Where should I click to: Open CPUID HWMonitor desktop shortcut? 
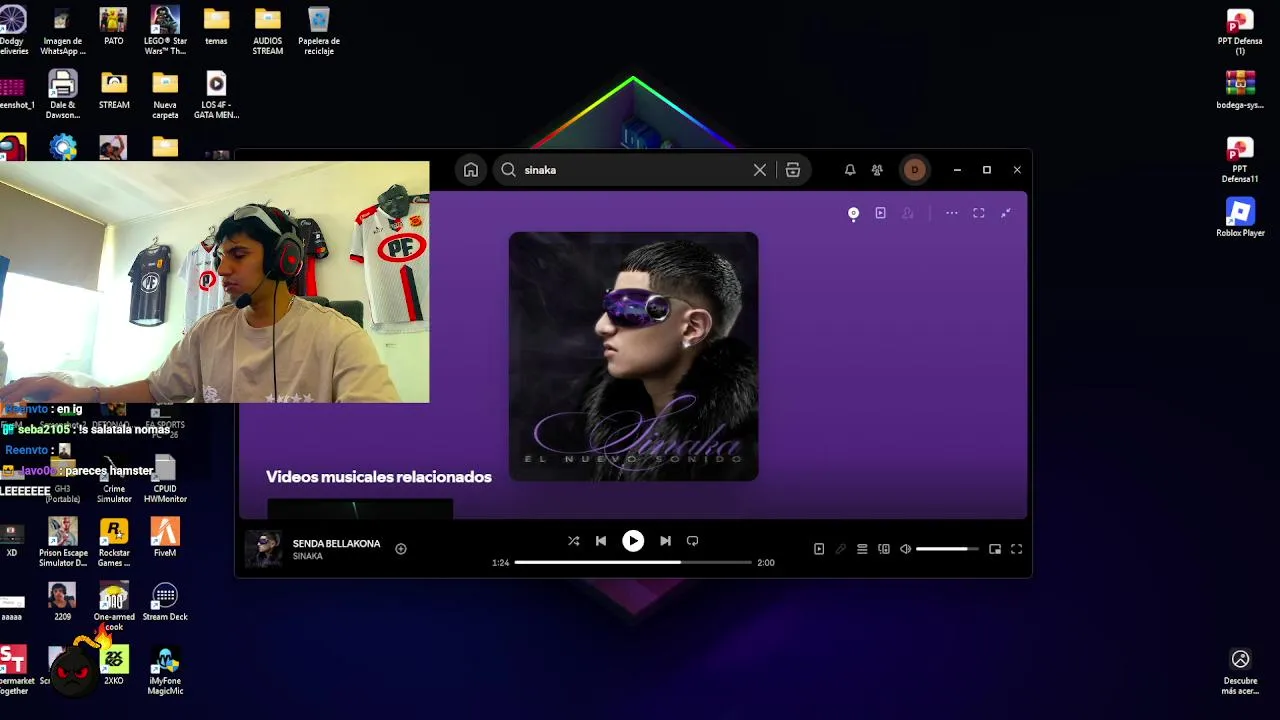pyautogui.click(x=165, y=479)
